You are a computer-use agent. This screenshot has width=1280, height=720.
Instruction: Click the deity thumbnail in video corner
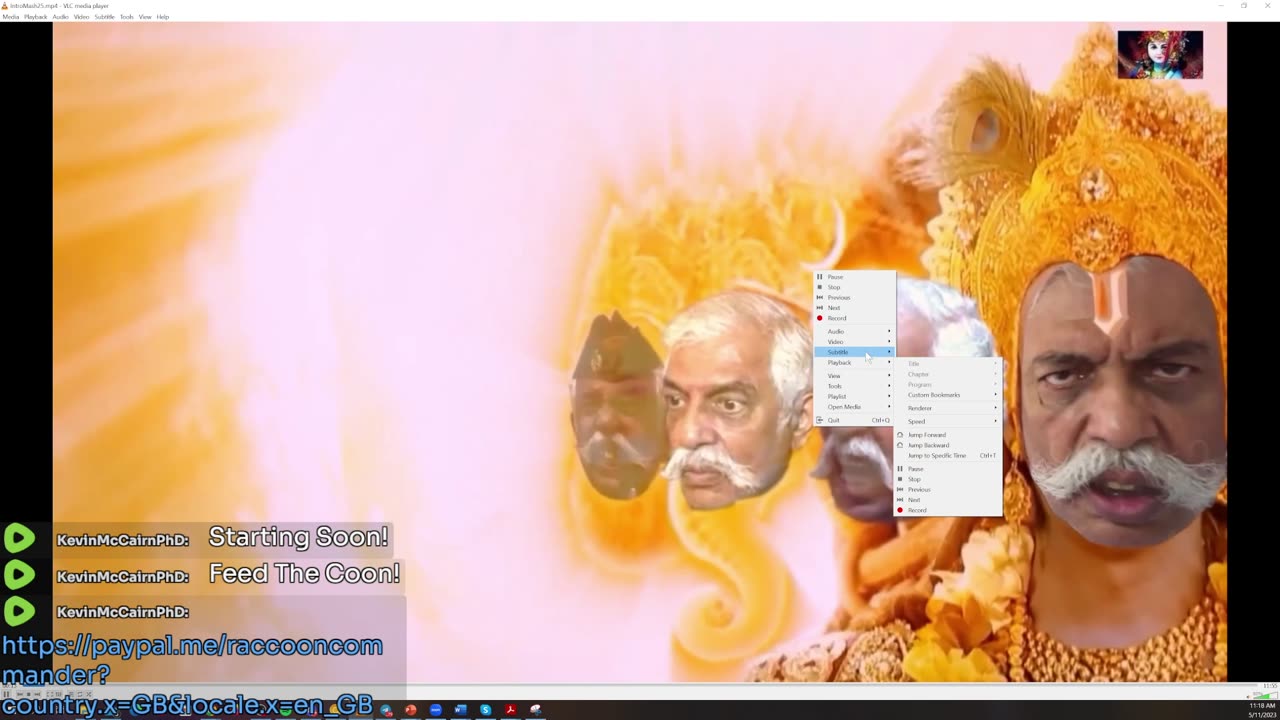point(1160,54)
